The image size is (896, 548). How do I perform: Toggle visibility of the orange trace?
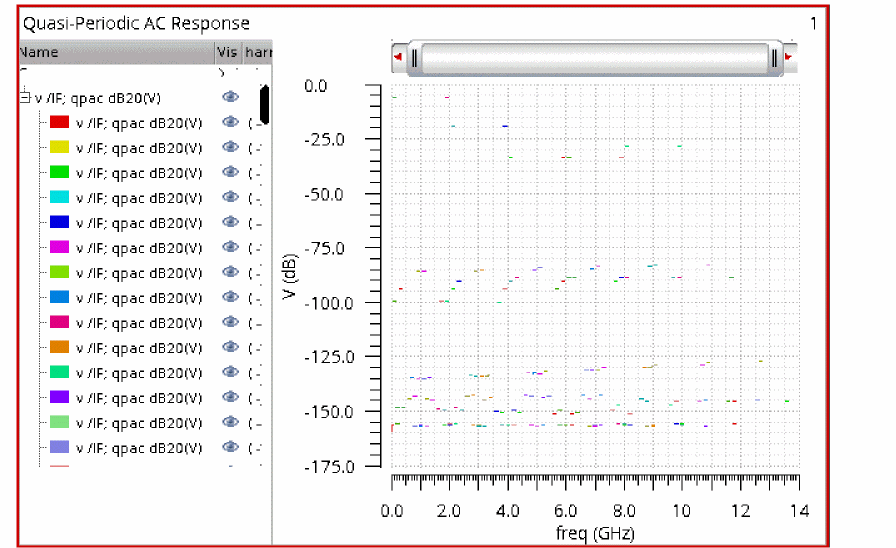click(x=231, y=347)
